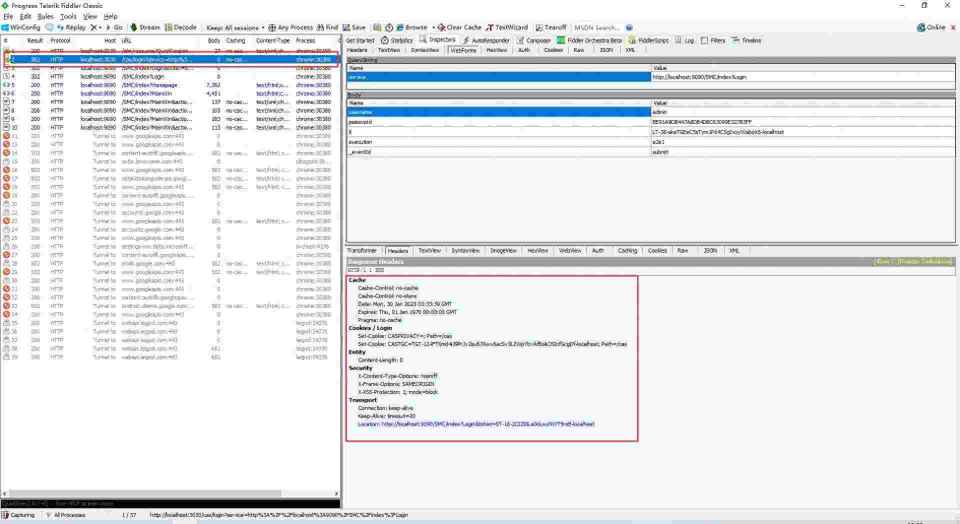Select the Any Process target picker
This screenshot has width=960, height=524.
tap(291, 28)
